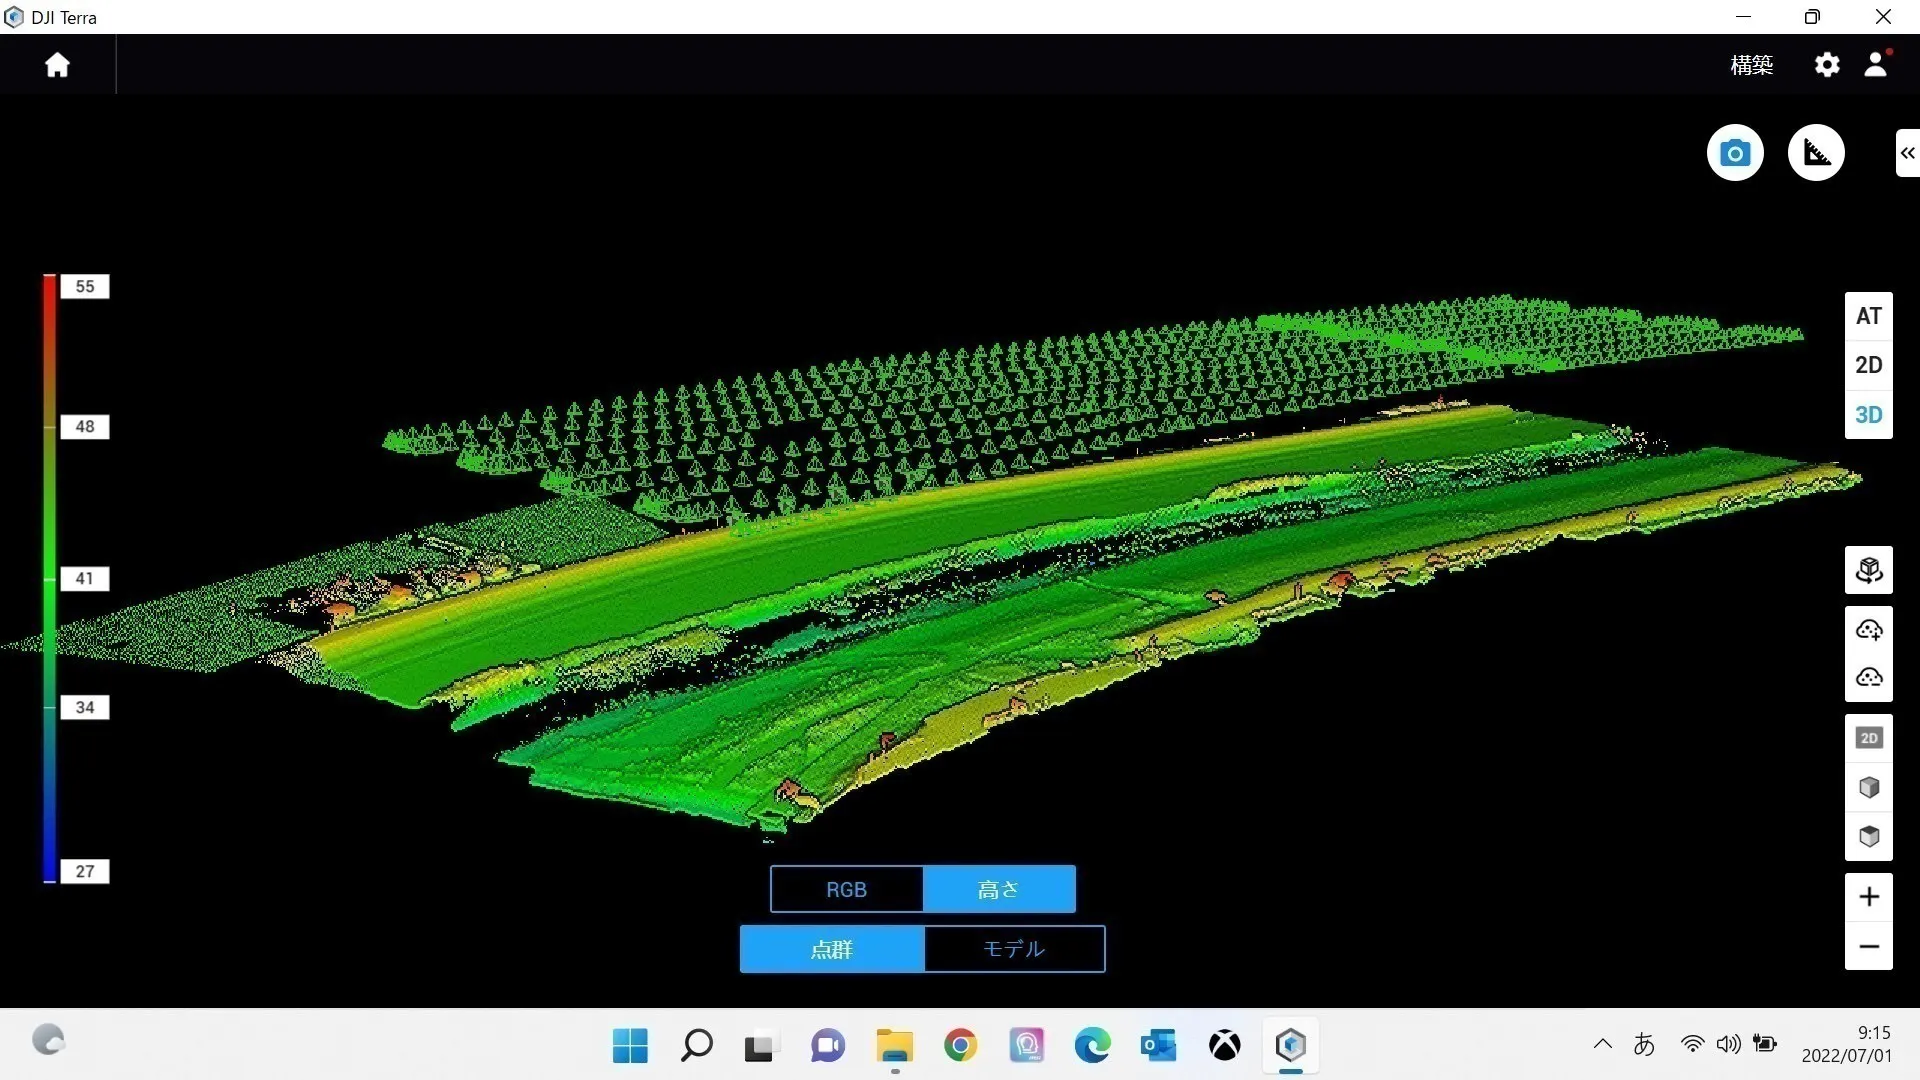Expand the collapsed side panel chevron
This screenshot has height=1080, width=1920.
click(1907, 153)
